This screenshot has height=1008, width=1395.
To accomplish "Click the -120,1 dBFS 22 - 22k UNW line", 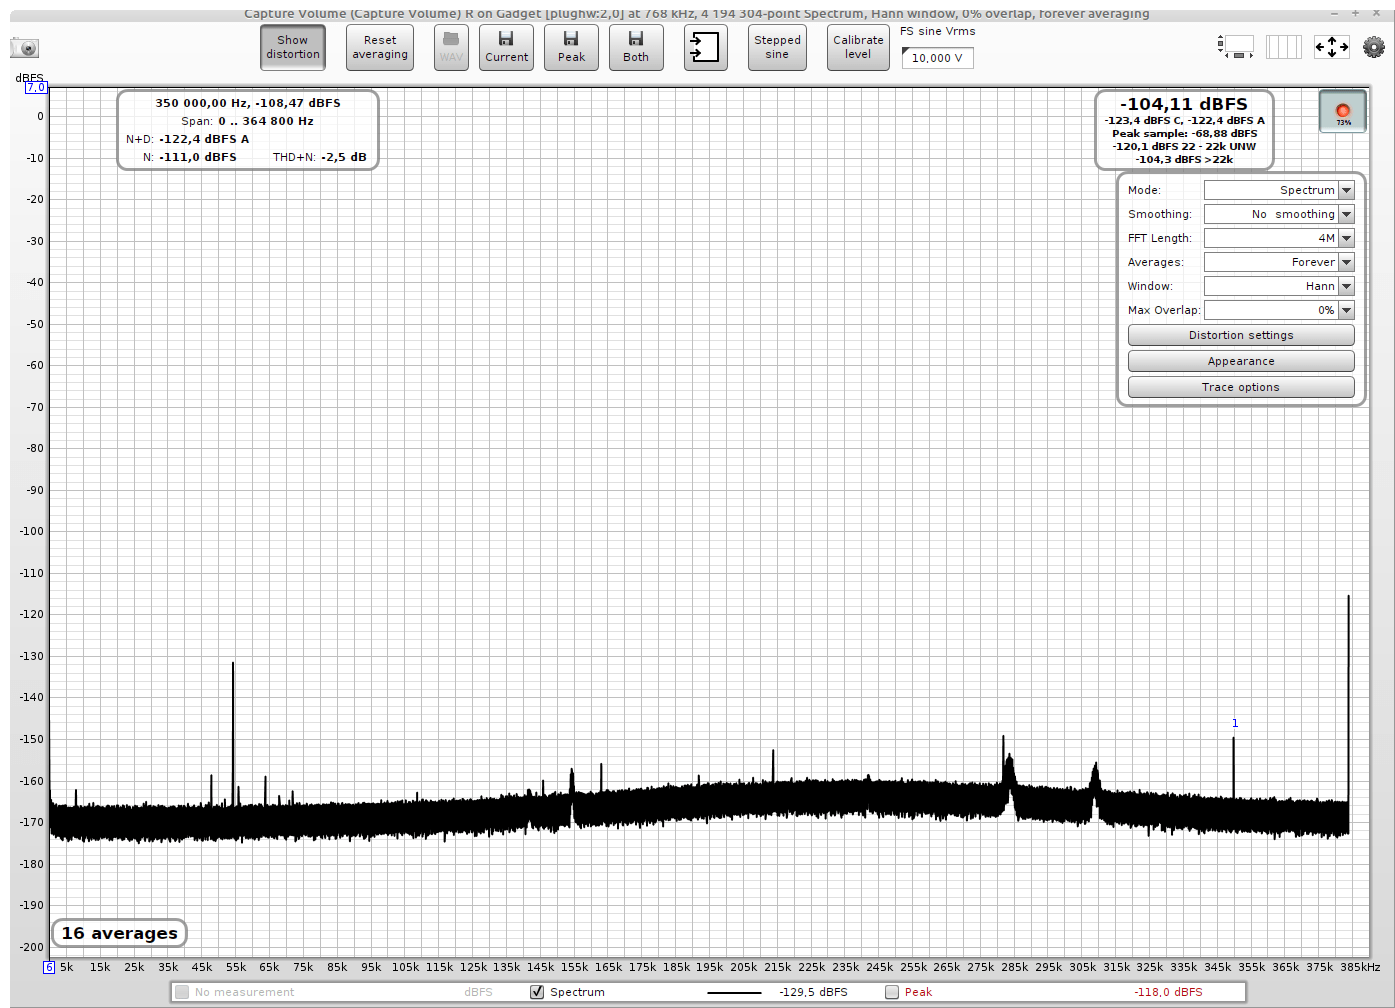I will point(1184,146).
